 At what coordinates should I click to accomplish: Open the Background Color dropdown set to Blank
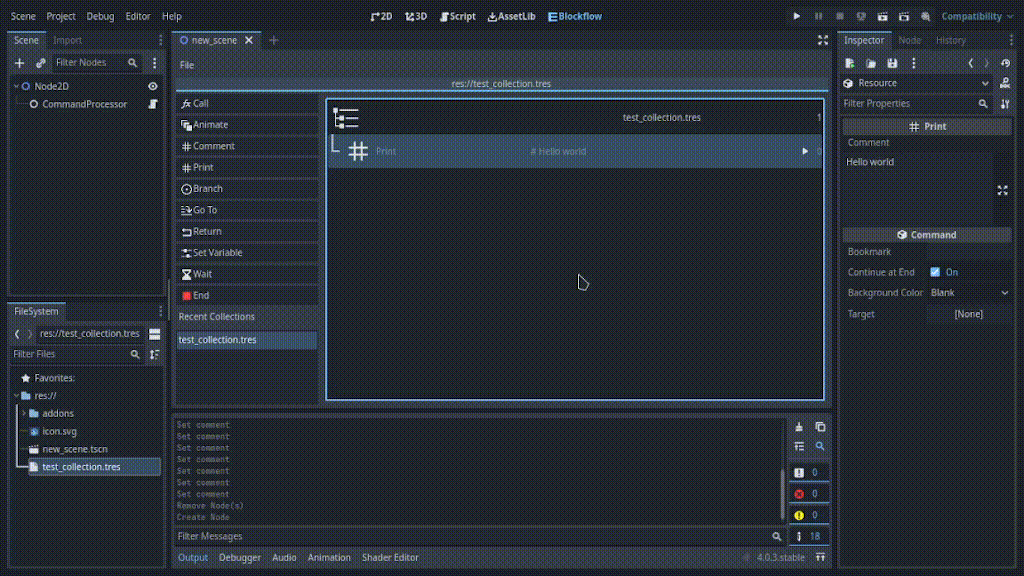coord(969,293)
